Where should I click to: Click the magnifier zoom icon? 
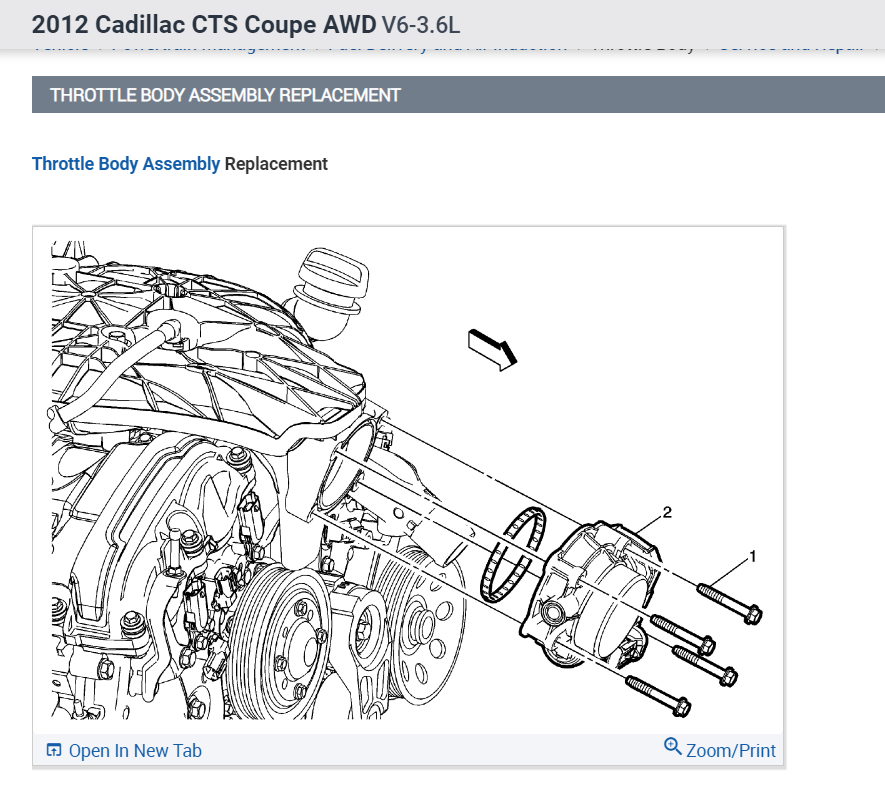[672, 746]
